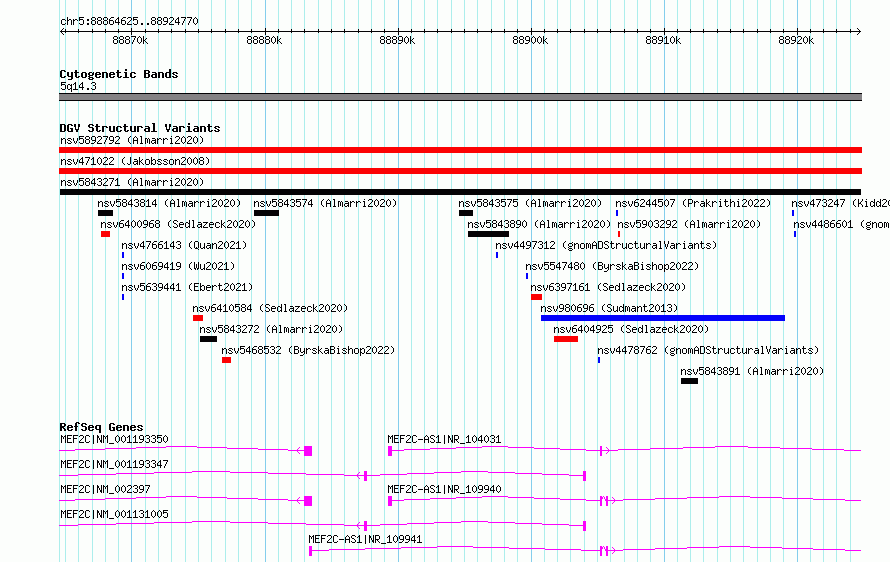The height and width of the screenshot is (562, 890).
Task: Open nsv6244507 (Prakrithi2022) label
Action: pyautogui.click(x=694, y=203)
